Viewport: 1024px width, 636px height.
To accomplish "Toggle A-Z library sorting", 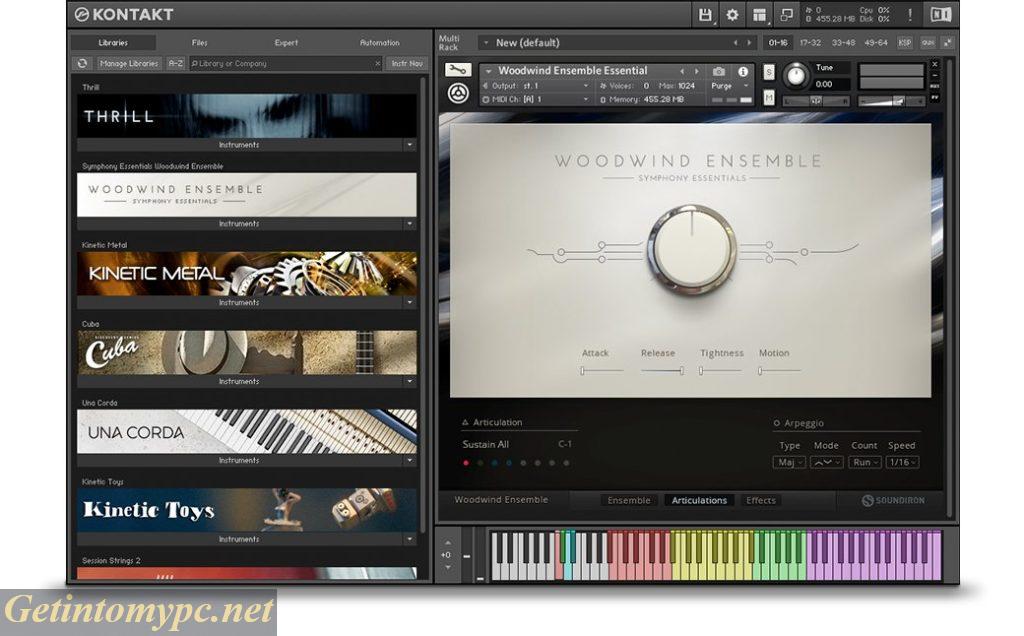I will click(x=176, y=63).
